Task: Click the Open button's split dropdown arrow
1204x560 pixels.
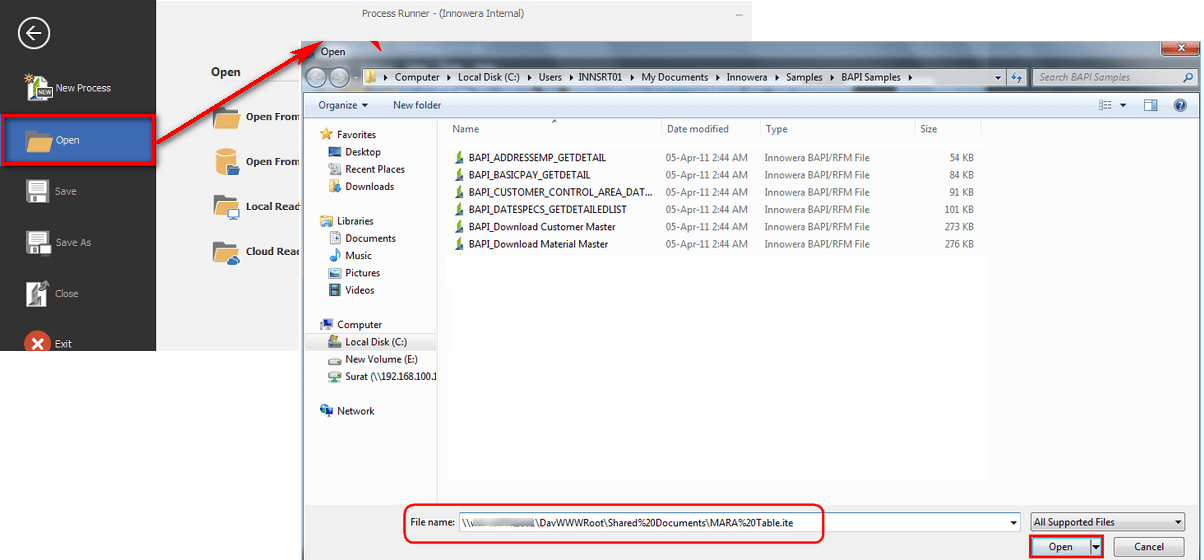Action: pos(1096,547)
